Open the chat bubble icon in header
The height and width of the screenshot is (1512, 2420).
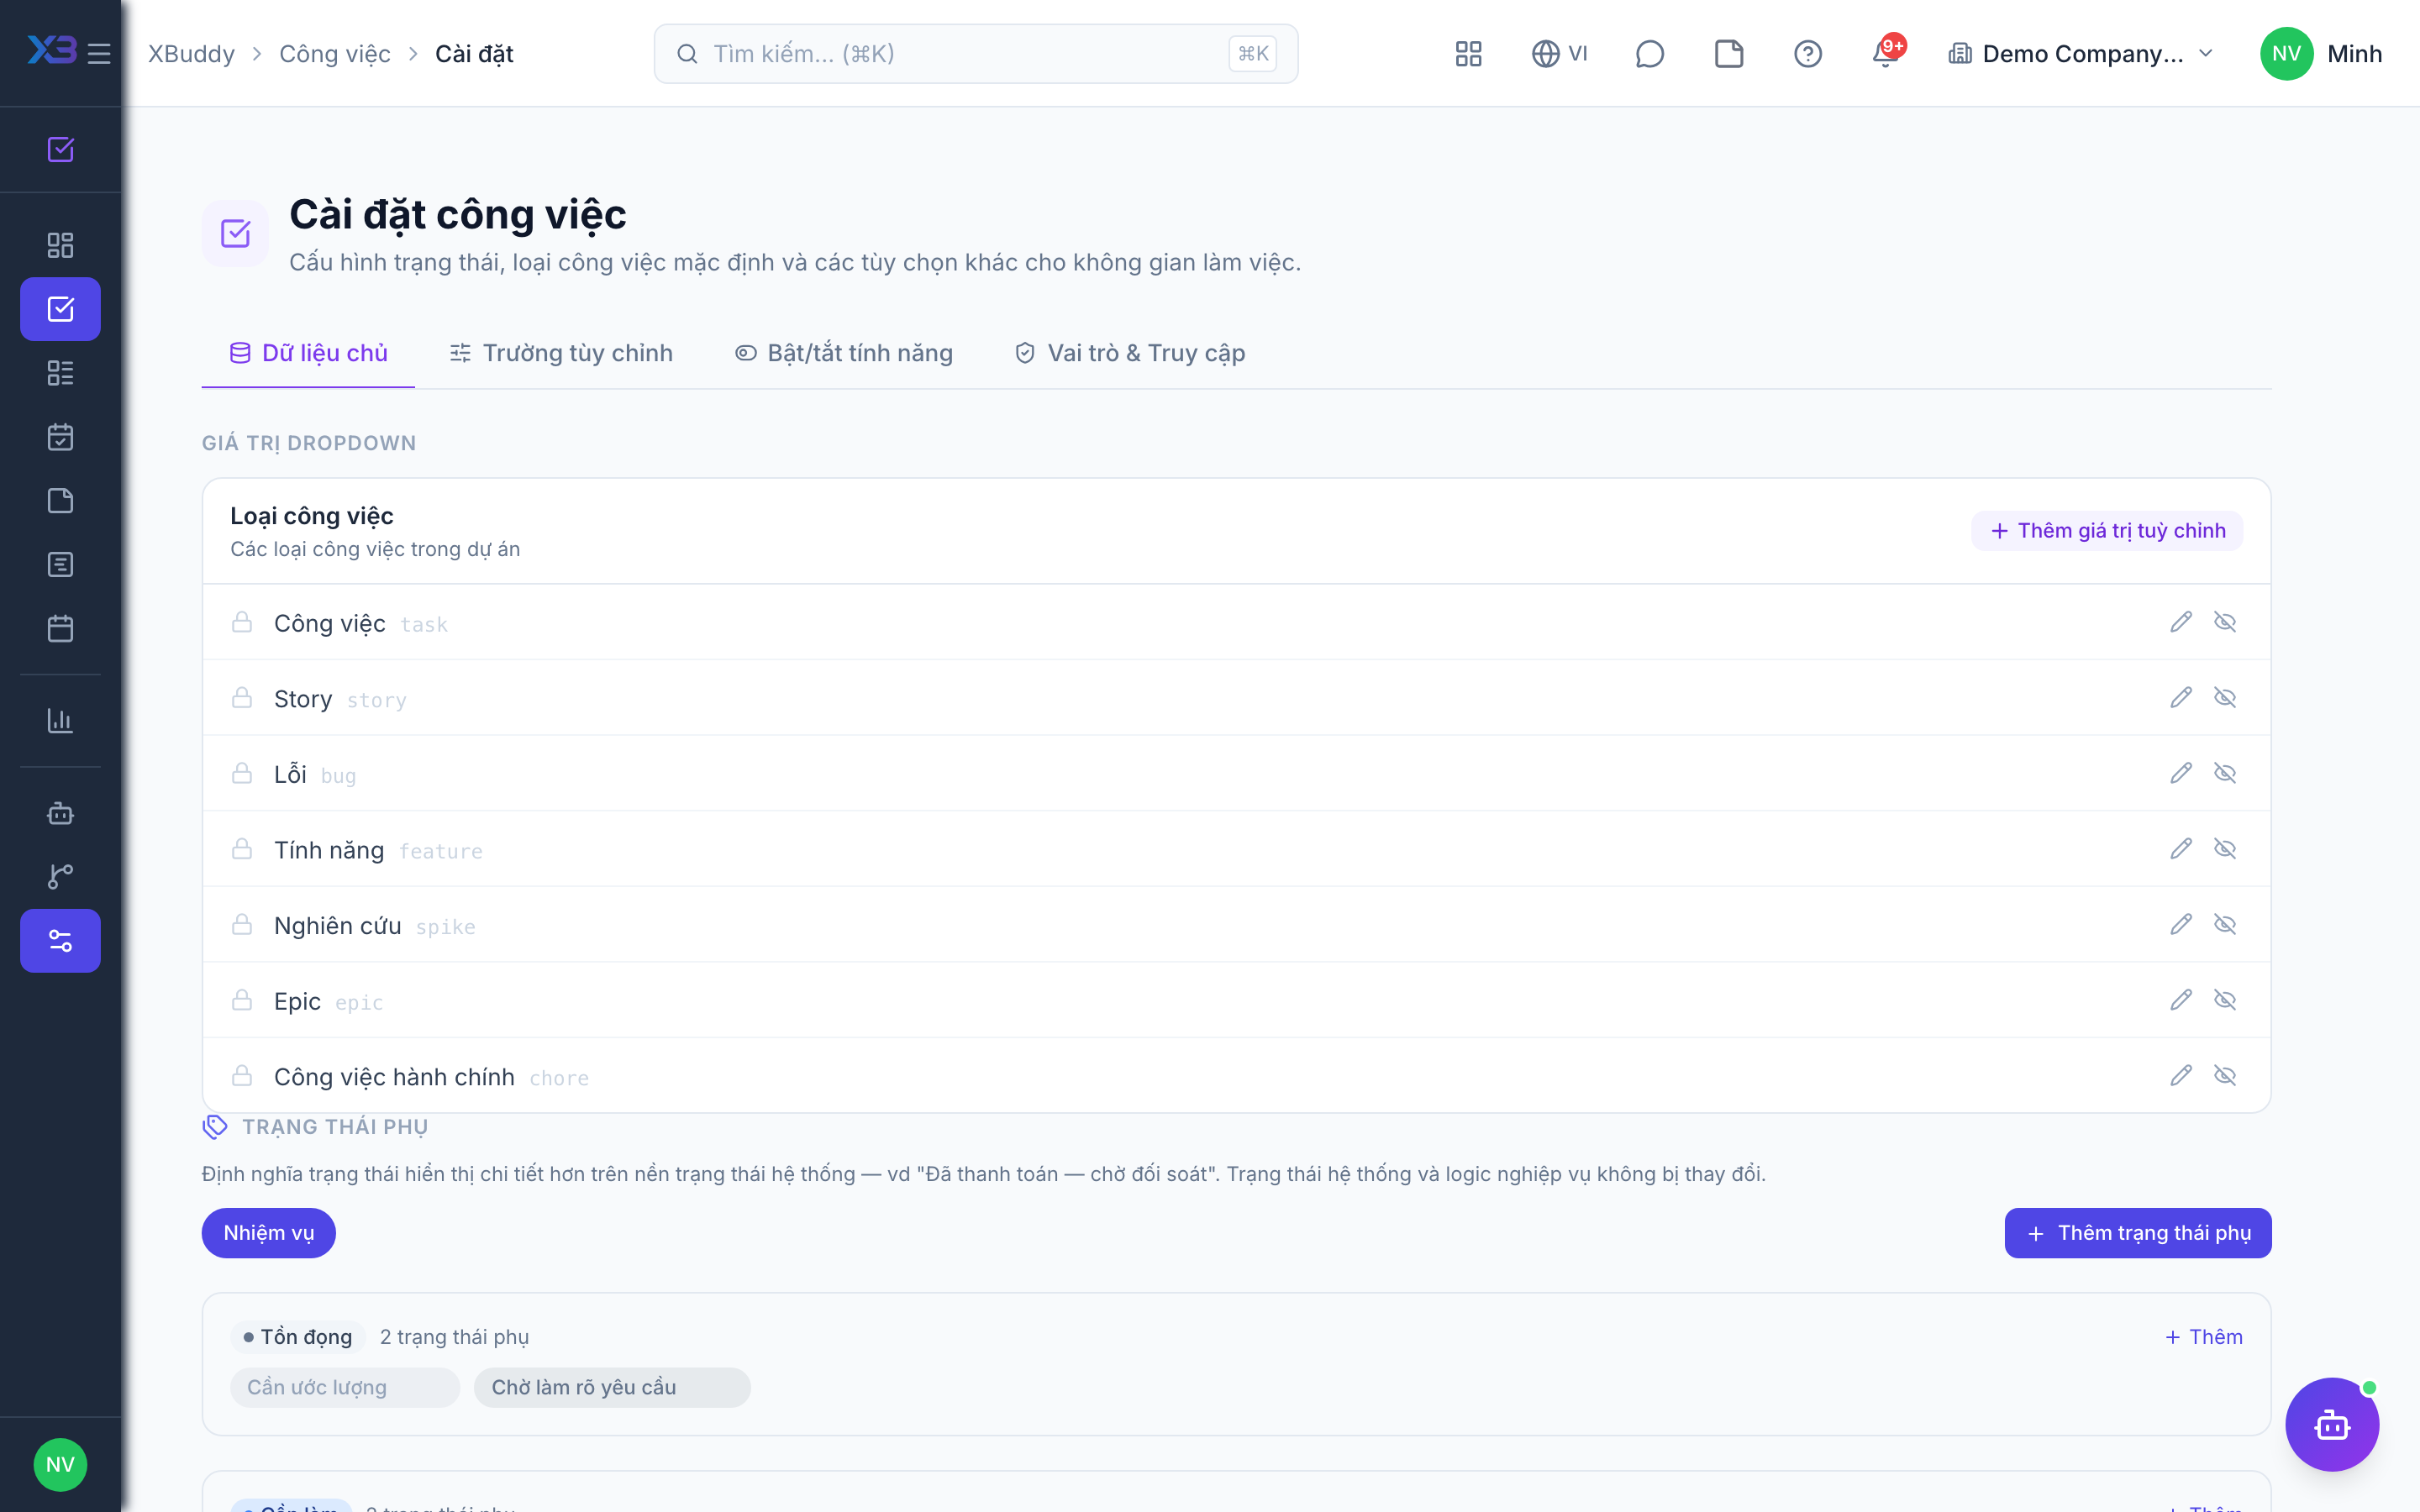pyautogui.click(x=1649, y=53)
